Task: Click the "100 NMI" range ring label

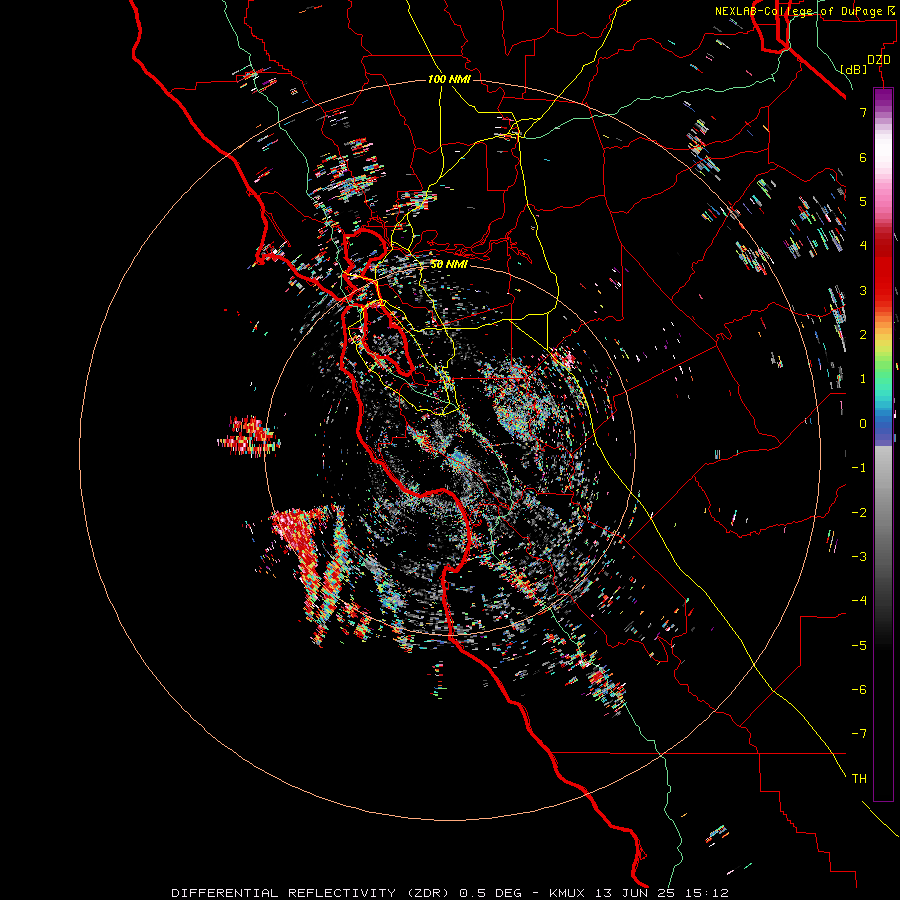Action: click(x=449, y=79)
